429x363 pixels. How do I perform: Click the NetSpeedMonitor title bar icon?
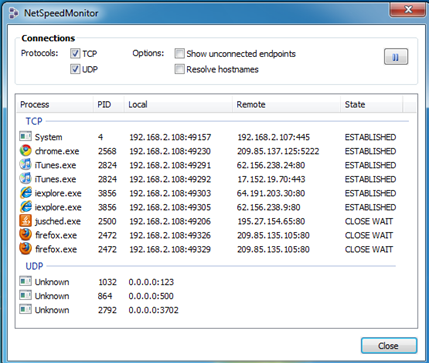click(x=14, y=13)
